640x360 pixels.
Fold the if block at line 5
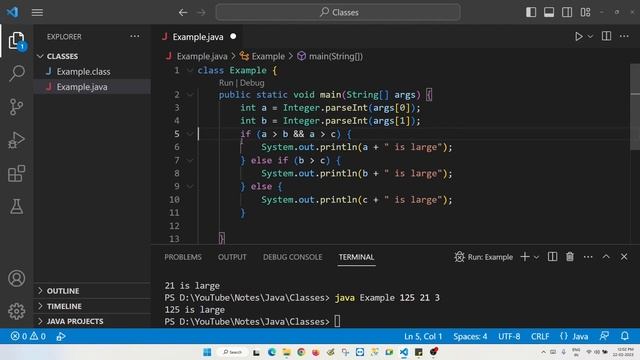pyautogui.click(x=190, y=134)
